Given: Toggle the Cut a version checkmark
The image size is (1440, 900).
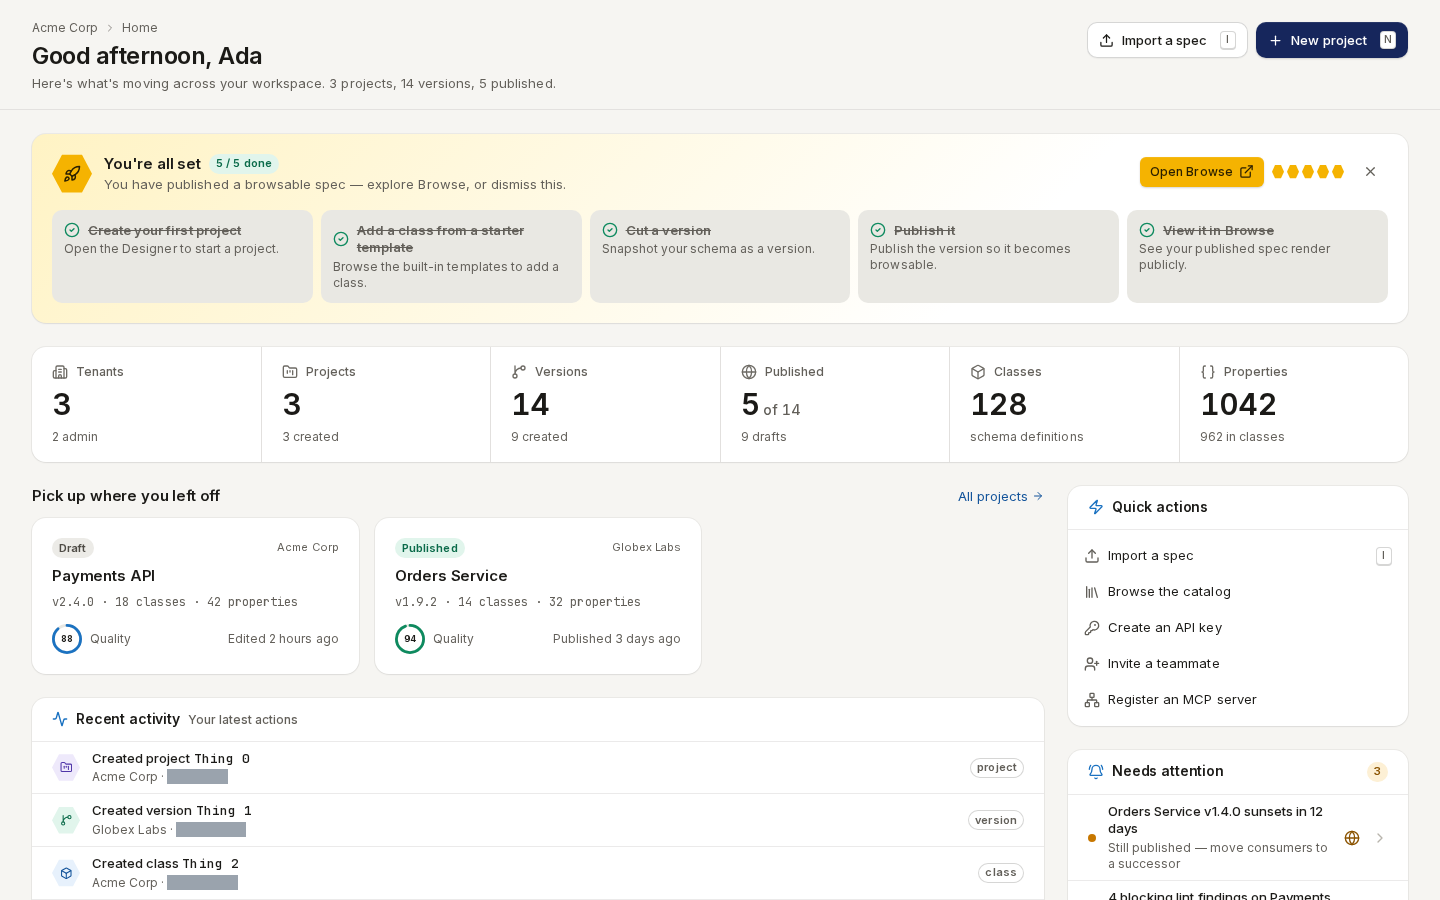Looking at the screenshot, I should pyautogui.click(x=610, y=230).
